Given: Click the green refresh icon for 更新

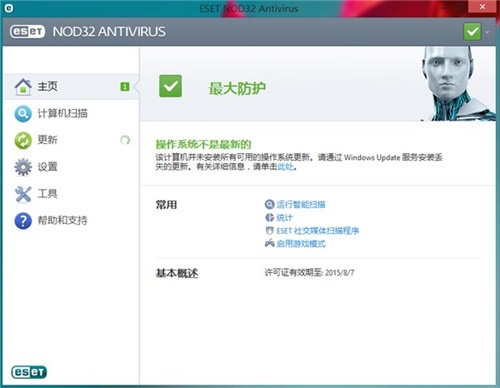Looking at the screenshot, I should pos(23,140).
